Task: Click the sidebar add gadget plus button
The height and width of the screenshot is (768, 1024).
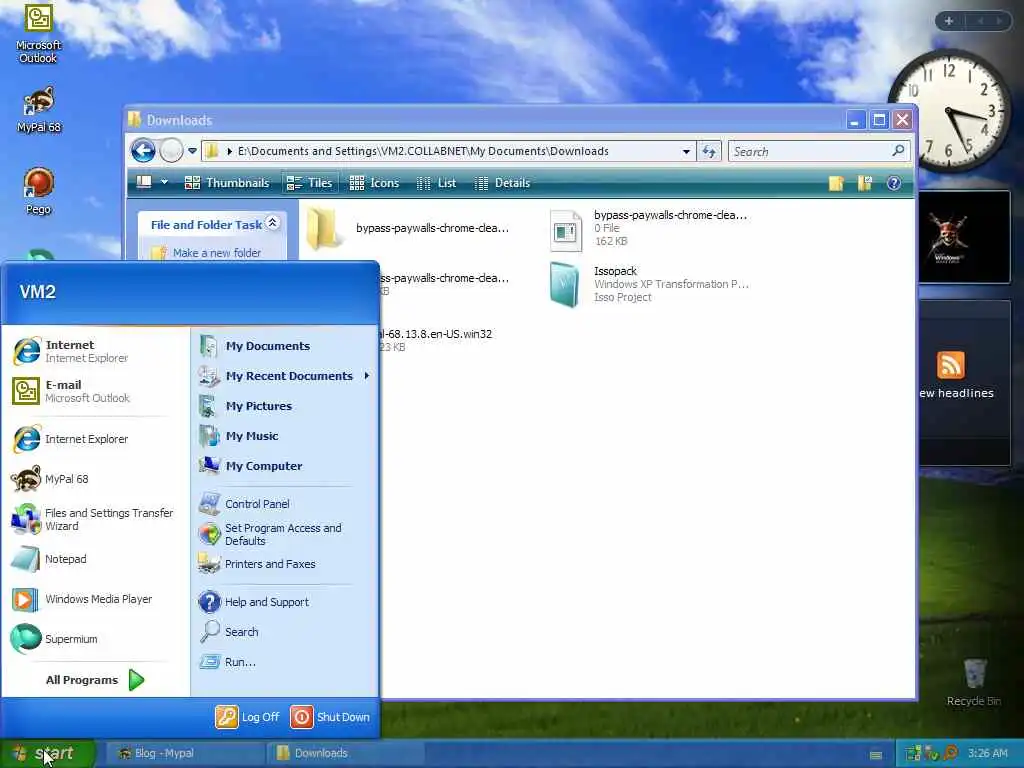Action: [949, 21]
